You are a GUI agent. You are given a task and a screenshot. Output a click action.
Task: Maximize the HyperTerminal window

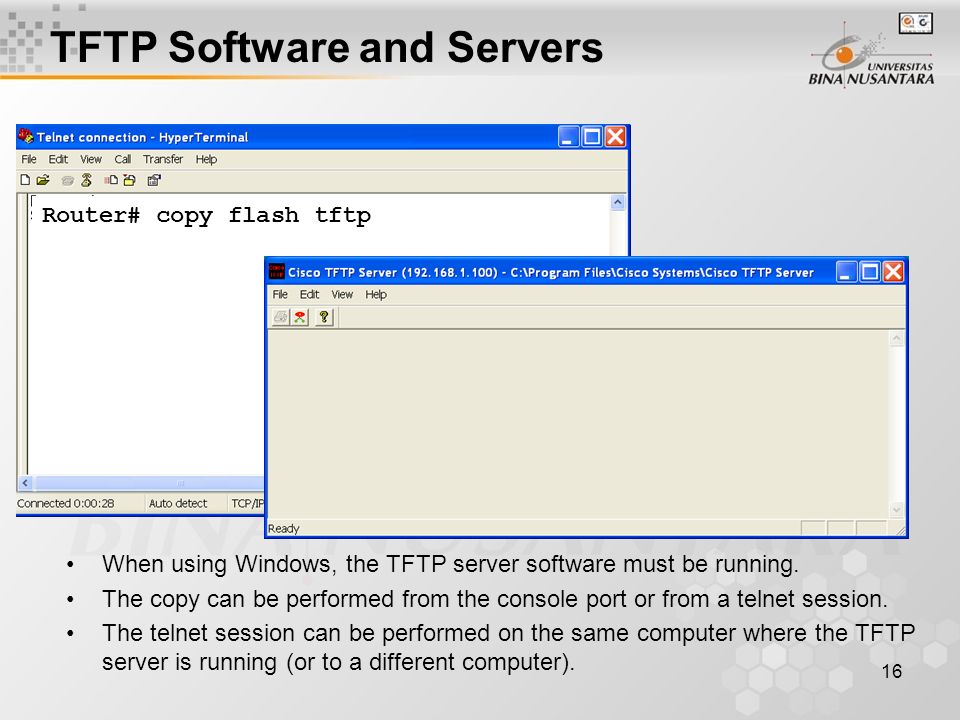pos(592,137)
